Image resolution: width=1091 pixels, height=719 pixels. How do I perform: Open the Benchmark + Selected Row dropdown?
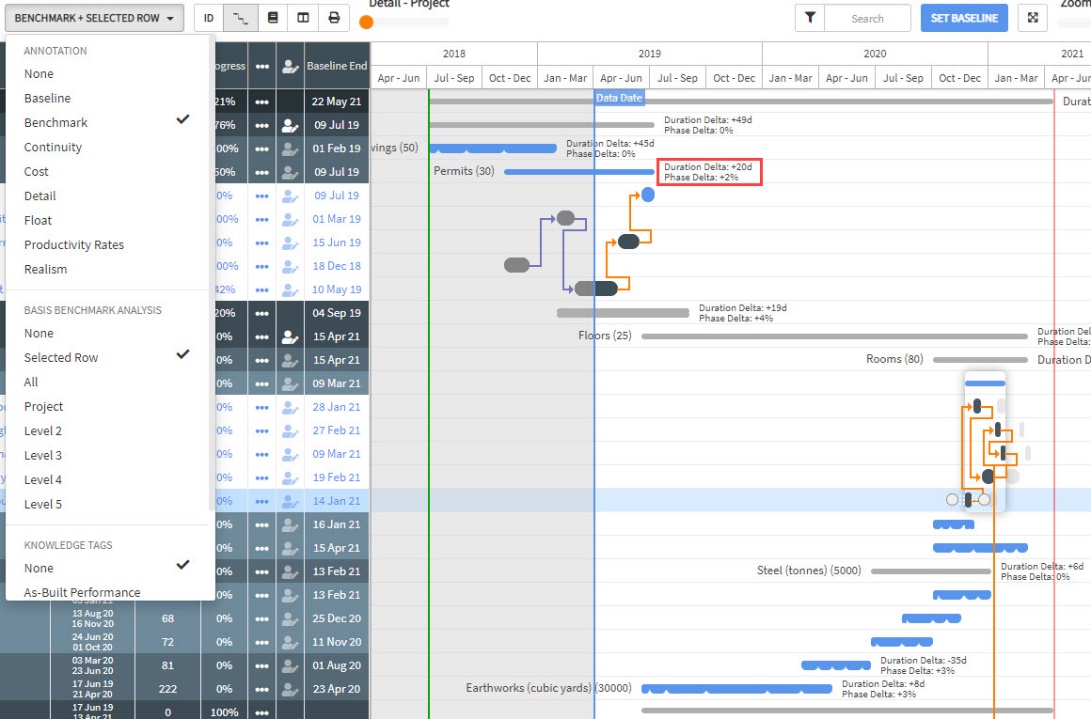[93, 18]
